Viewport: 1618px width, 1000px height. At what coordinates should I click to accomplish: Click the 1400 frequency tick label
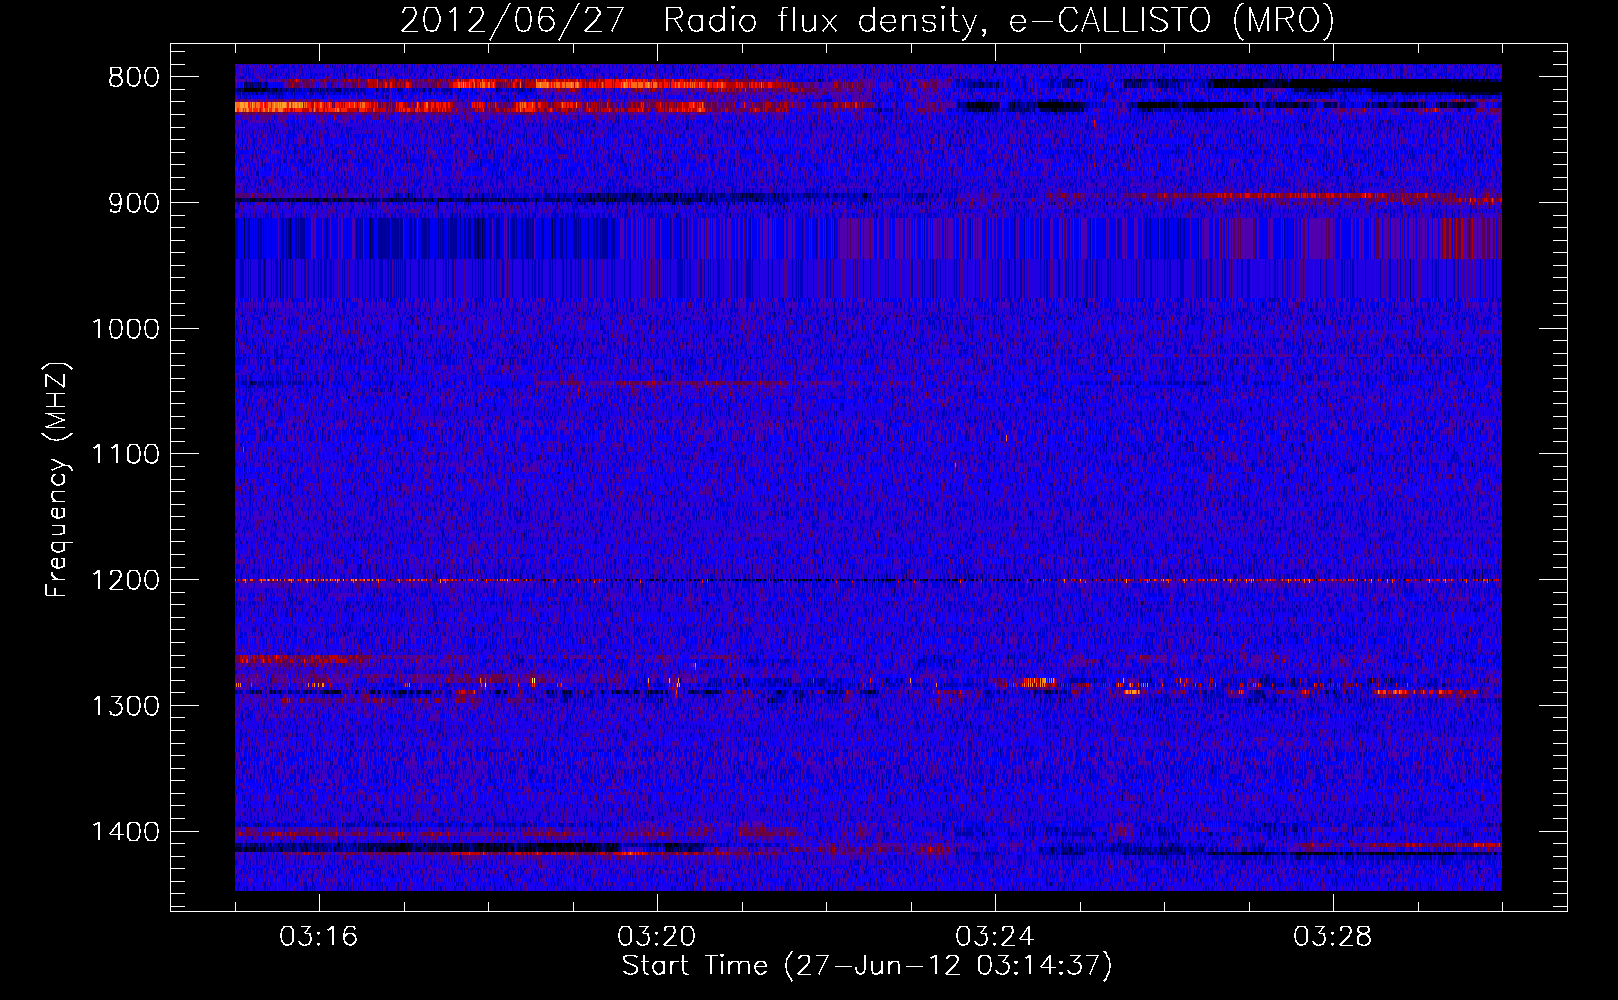point(126,832)
